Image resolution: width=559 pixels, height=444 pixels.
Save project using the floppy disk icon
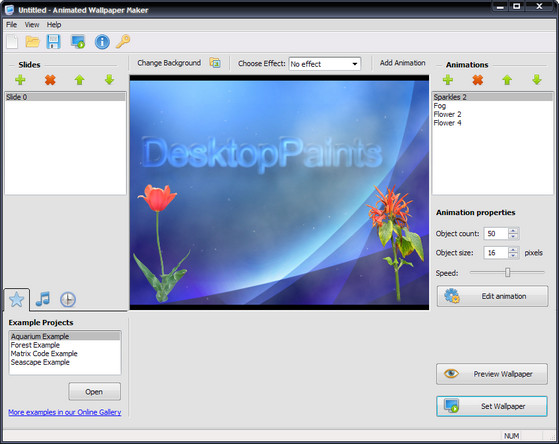pyautogui.click(x=53, y=42)
